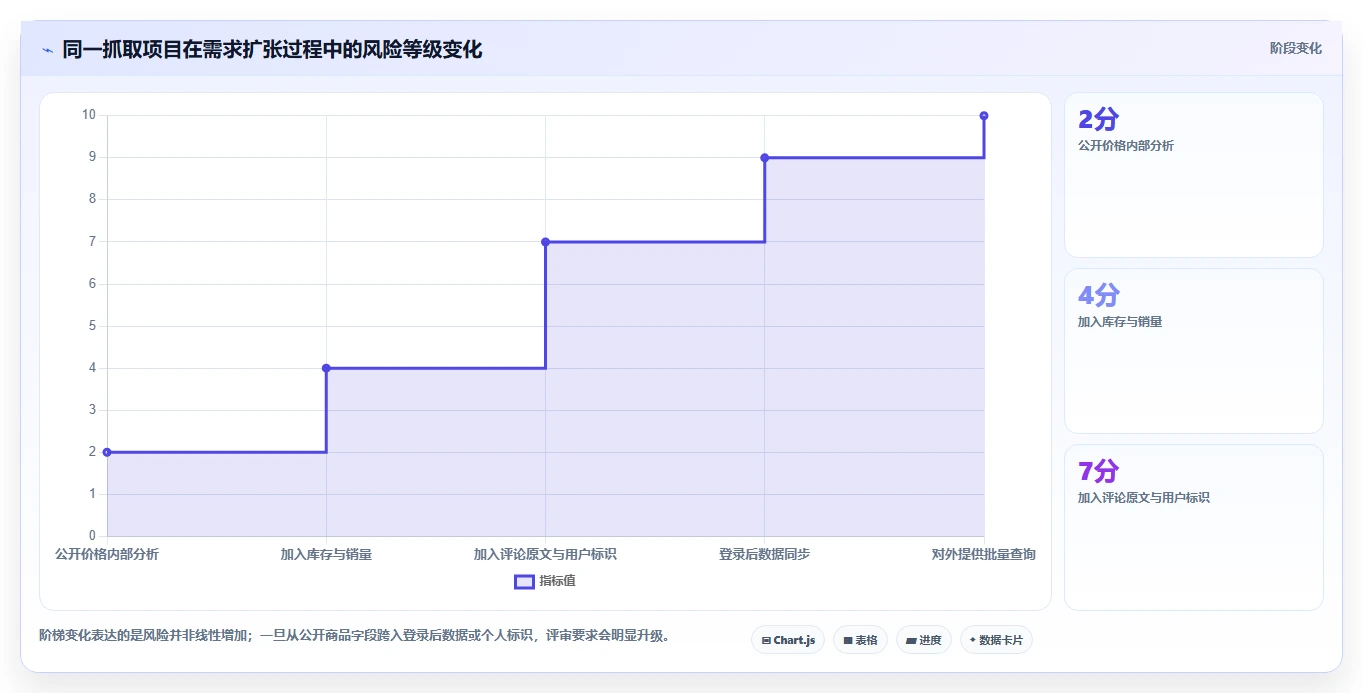Select the Chart.js tag
Image resolution: width=1363 pixels, height=693 pixels.
(788, 640)
